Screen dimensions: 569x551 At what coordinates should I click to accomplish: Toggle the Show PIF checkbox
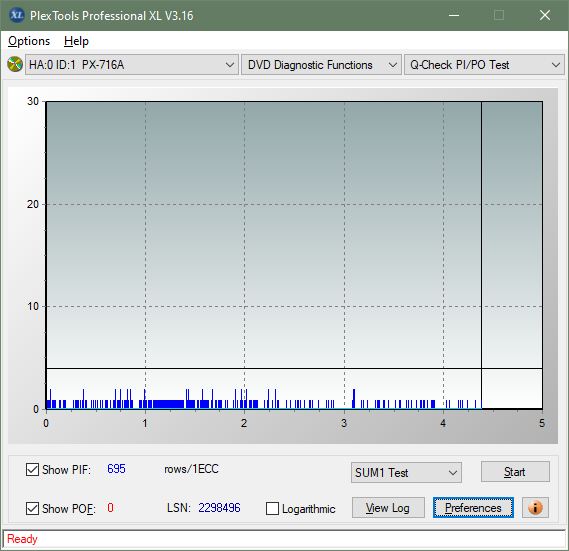point(32,469)
